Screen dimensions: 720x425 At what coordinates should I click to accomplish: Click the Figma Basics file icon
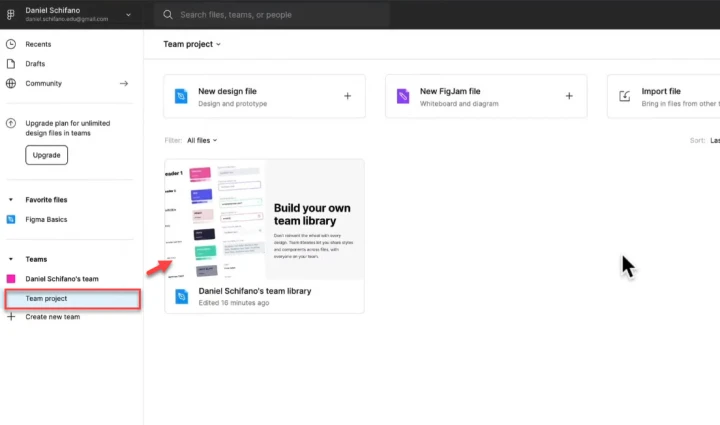pyautogui.click(x=11, y=219)
